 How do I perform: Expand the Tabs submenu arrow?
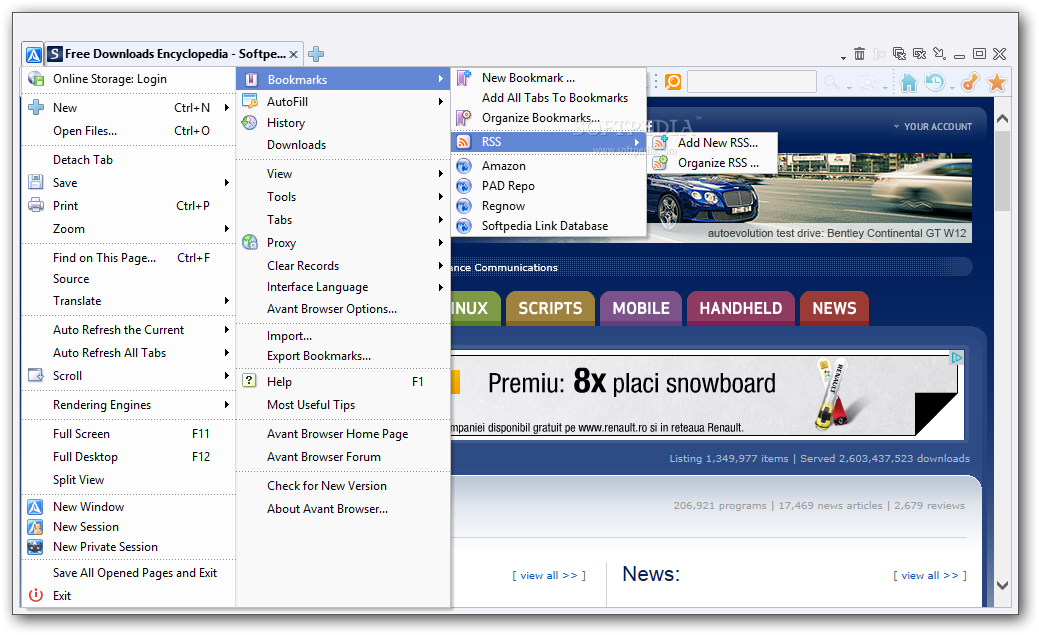[x=441, y=220]
